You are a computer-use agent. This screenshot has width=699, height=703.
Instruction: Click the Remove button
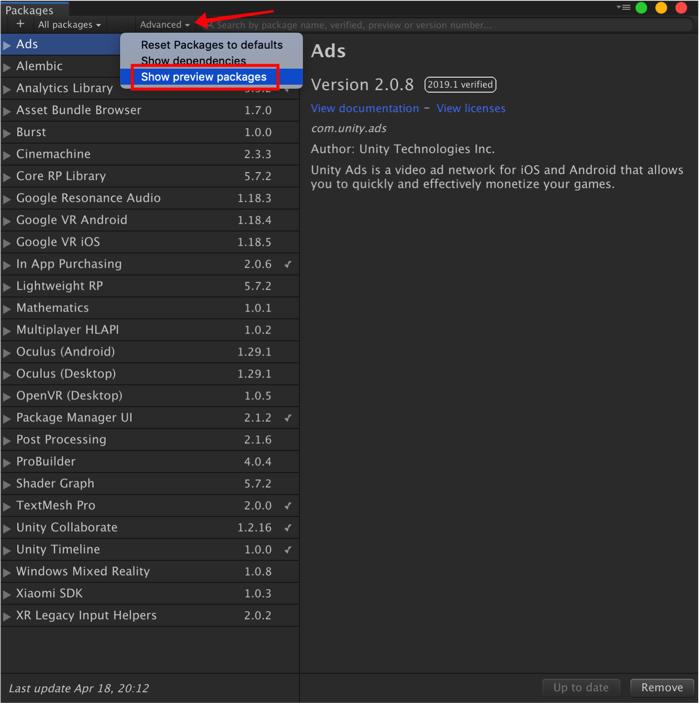[x=662, y=687]
